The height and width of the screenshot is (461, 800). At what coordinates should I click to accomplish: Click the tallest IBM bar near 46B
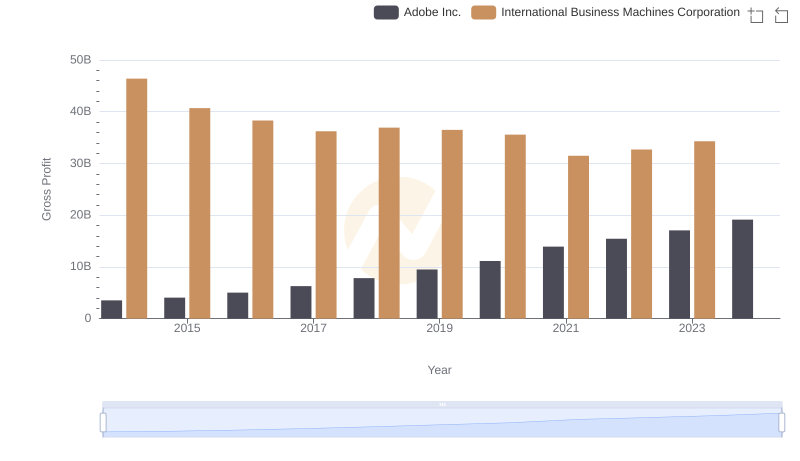click(x=137, y=198)
